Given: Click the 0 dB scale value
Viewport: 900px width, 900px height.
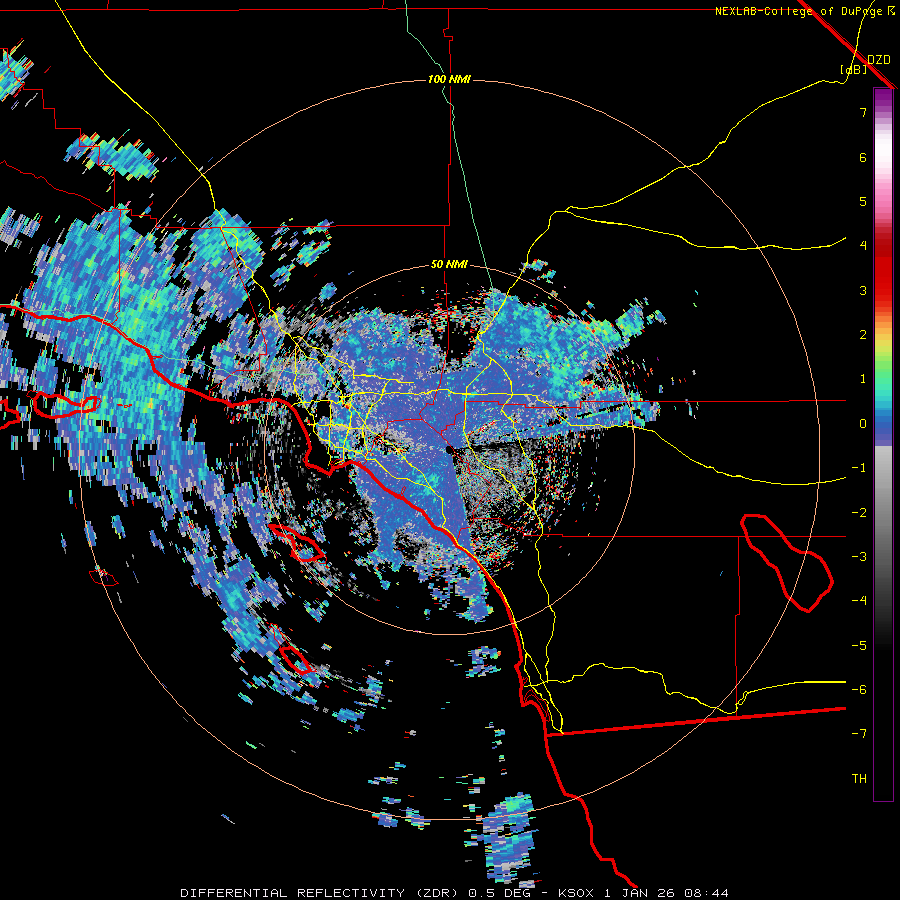Looking at the screenshot, I should [x=863, y=424].
